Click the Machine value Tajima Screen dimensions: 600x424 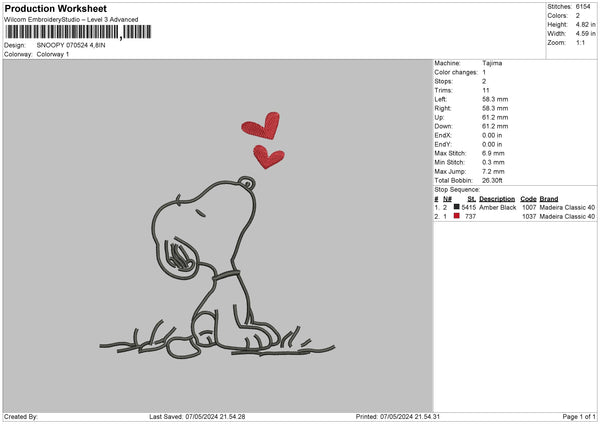(492, 63)
